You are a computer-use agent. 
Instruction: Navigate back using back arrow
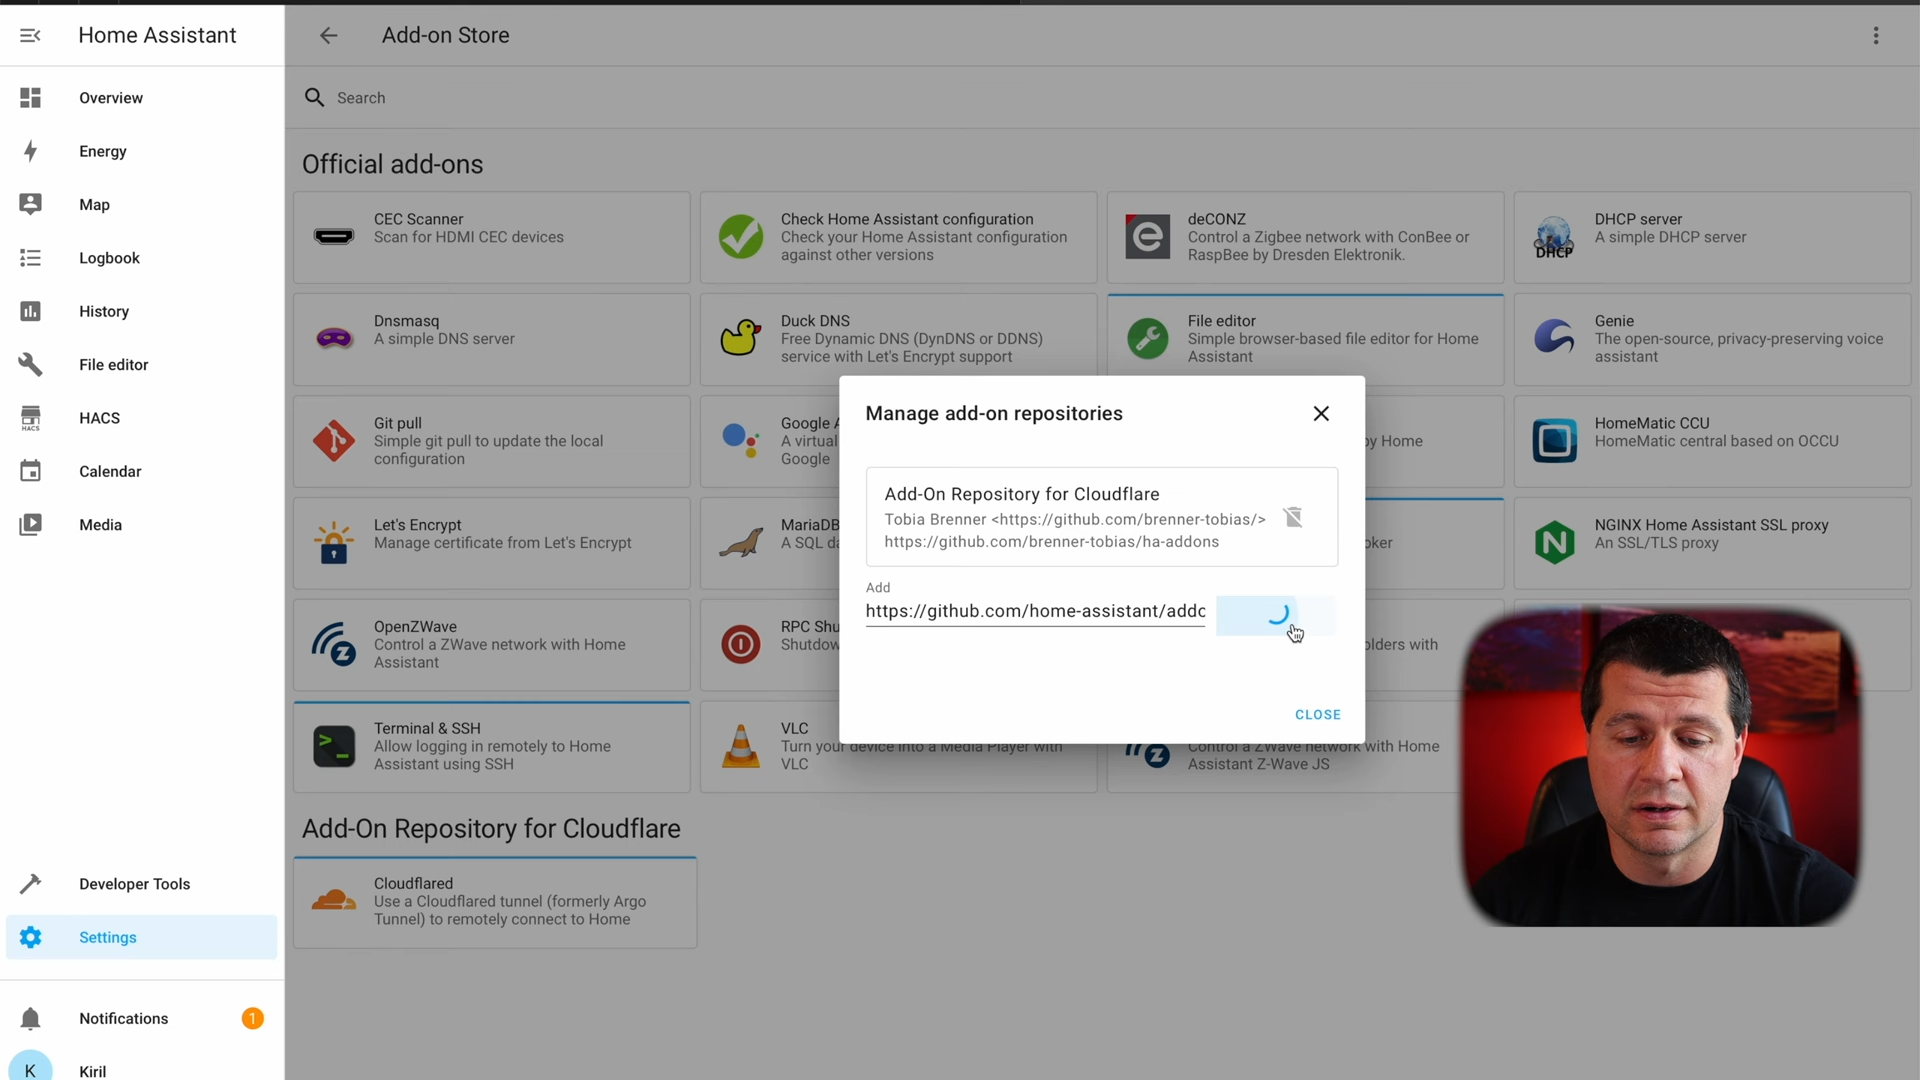click(x=327, y=34)
